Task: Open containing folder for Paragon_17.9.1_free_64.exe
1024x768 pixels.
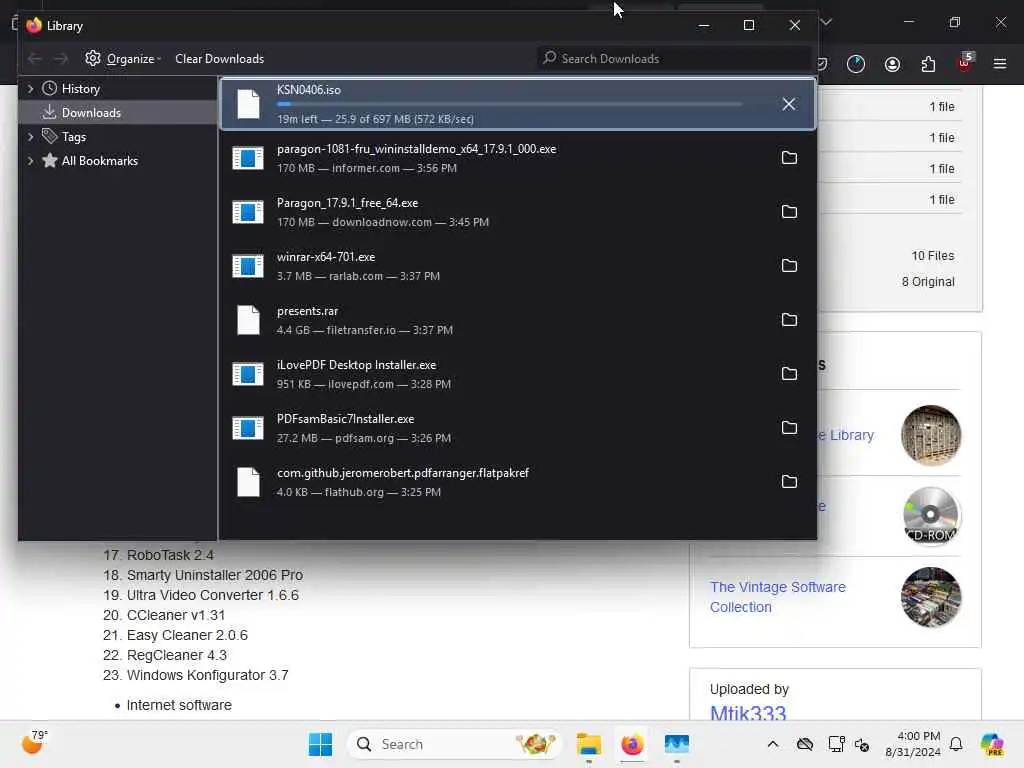Action: tap(789, 212)
